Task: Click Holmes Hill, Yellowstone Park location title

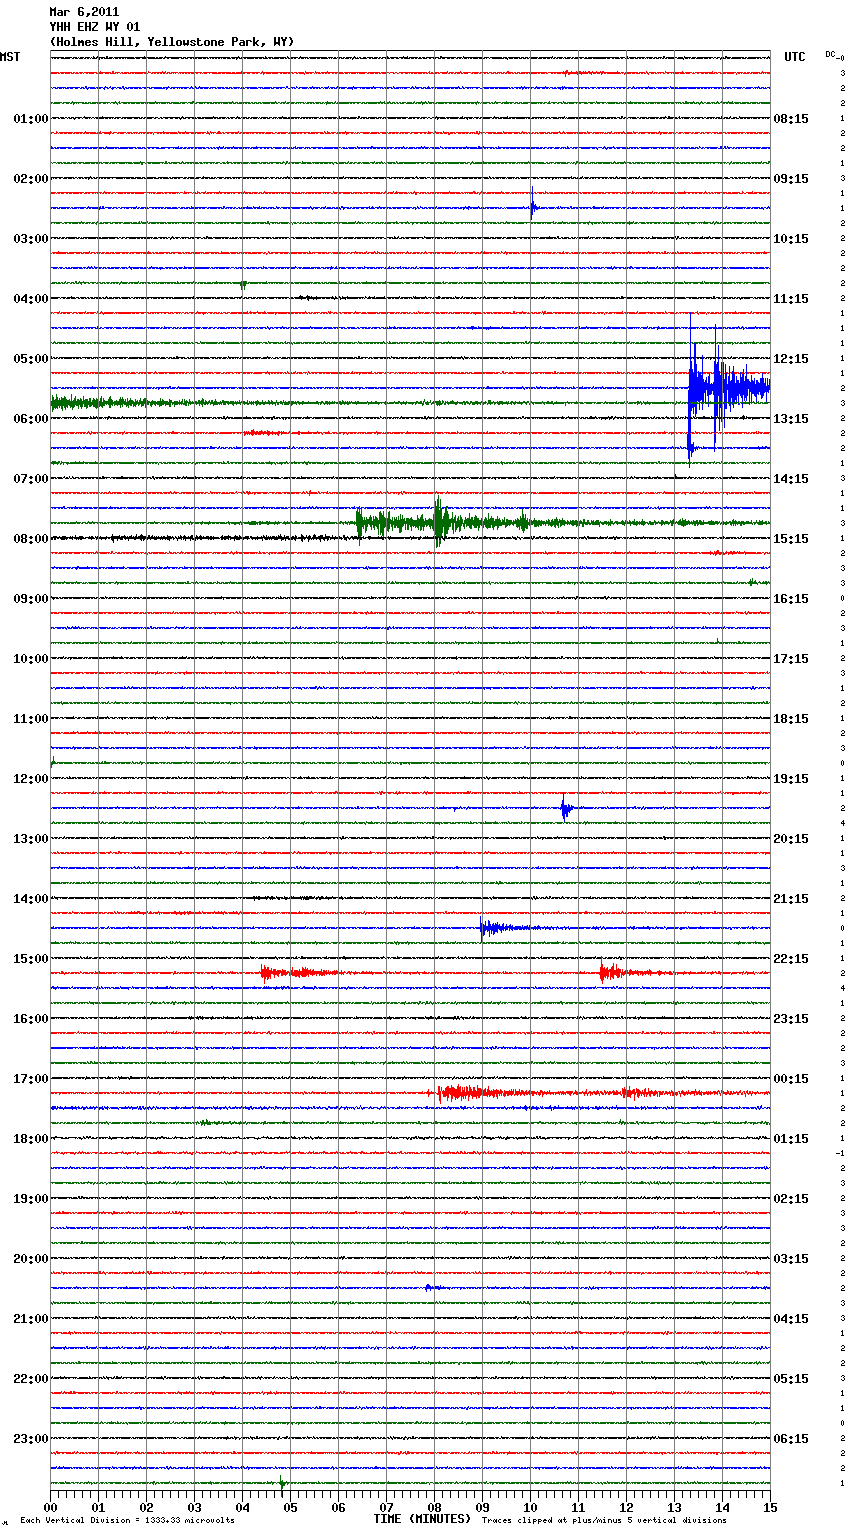Action: coord(172,42)
